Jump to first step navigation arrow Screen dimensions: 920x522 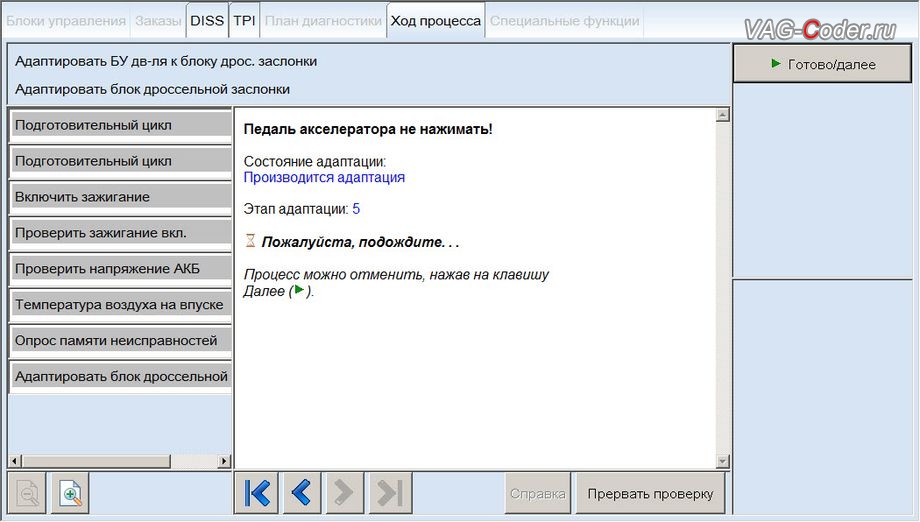pyautogui.click(x=257, y=493)
